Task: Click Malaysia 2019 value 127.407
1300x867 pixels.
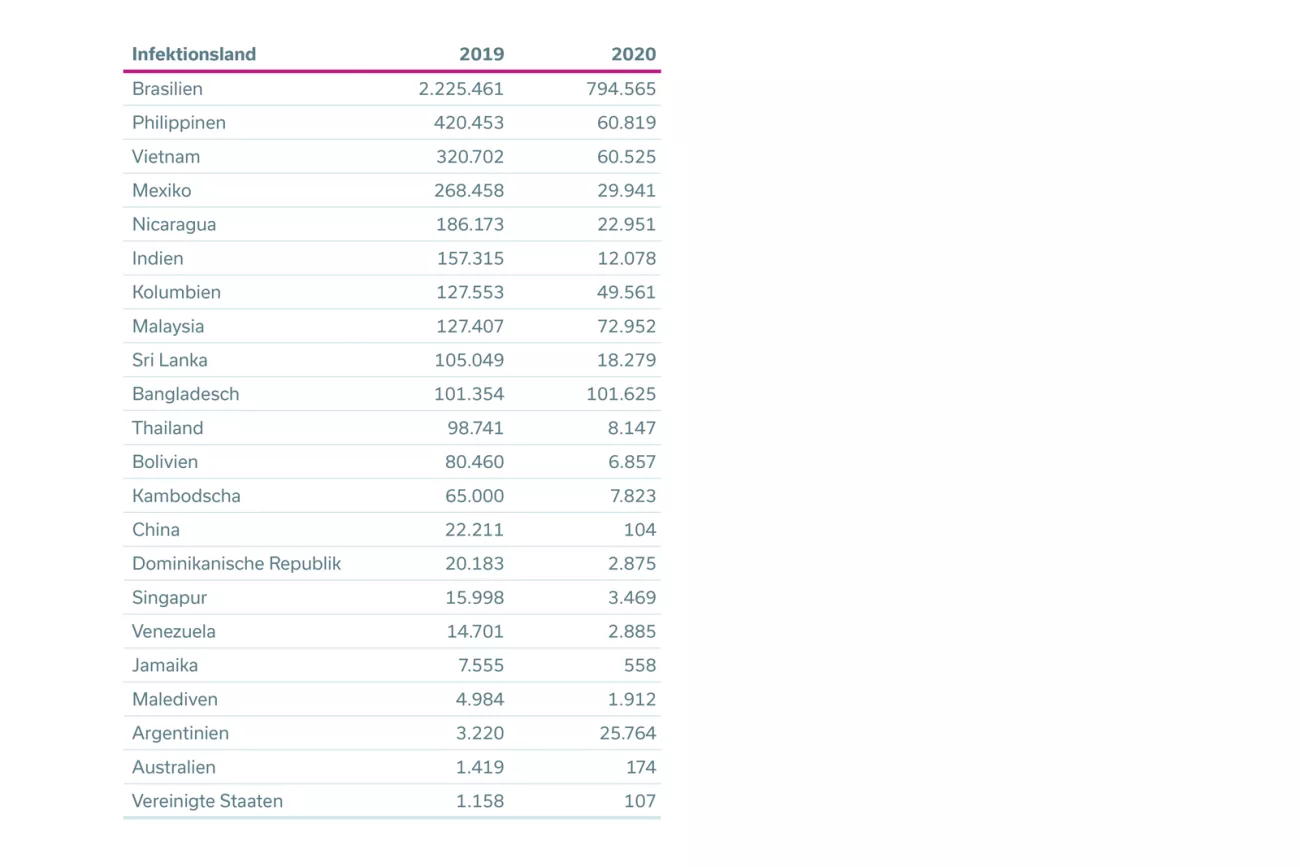Action: click(470, 326)
